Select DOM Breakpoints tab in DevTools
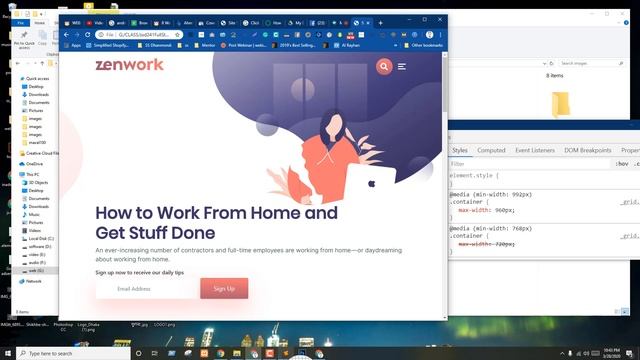Image resolution: width=640 pixels, height=360 pixels. (587, 150)
